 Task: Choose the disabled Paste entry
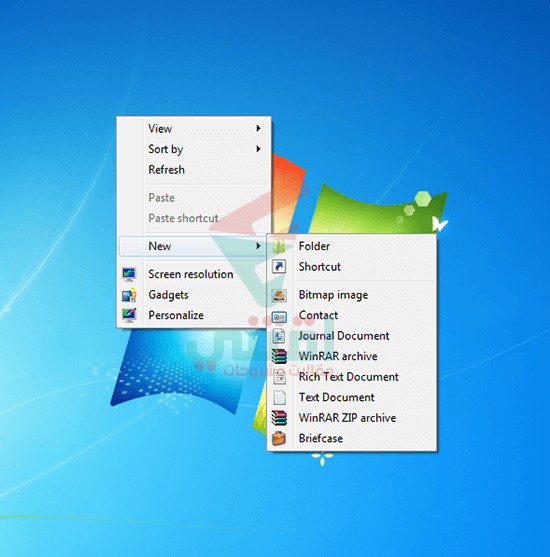tap(194, 198)
